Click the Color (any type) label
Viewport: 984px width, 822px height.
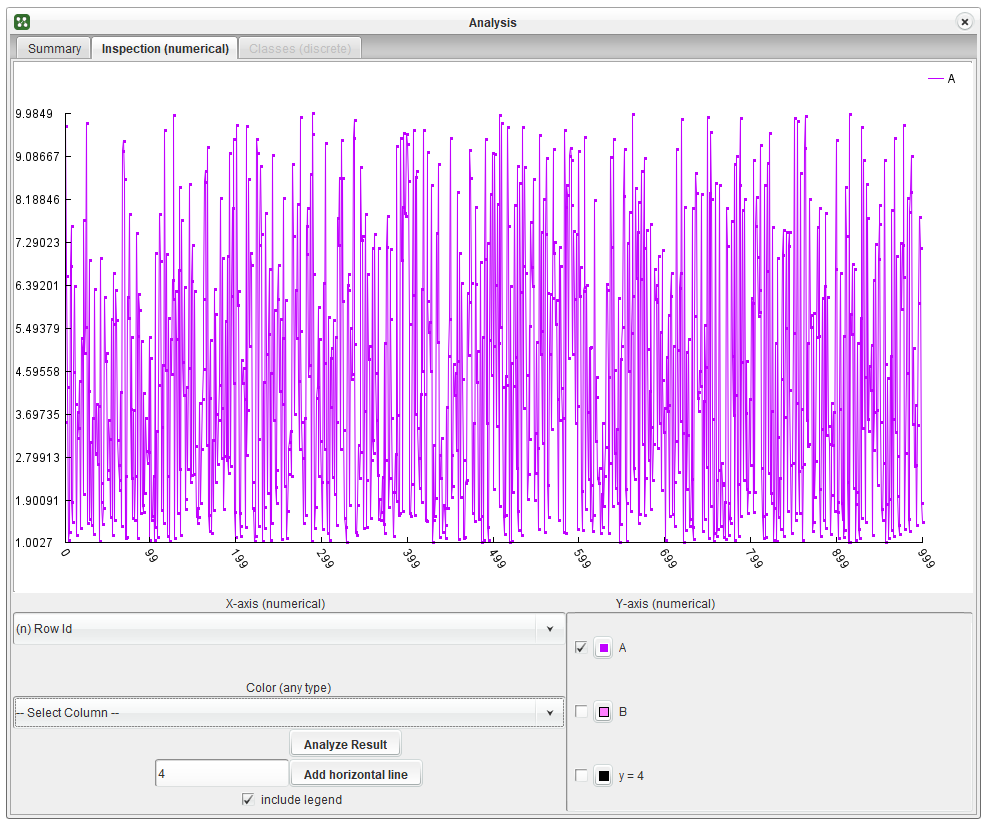pyautogui.click(x=289, y=688)
